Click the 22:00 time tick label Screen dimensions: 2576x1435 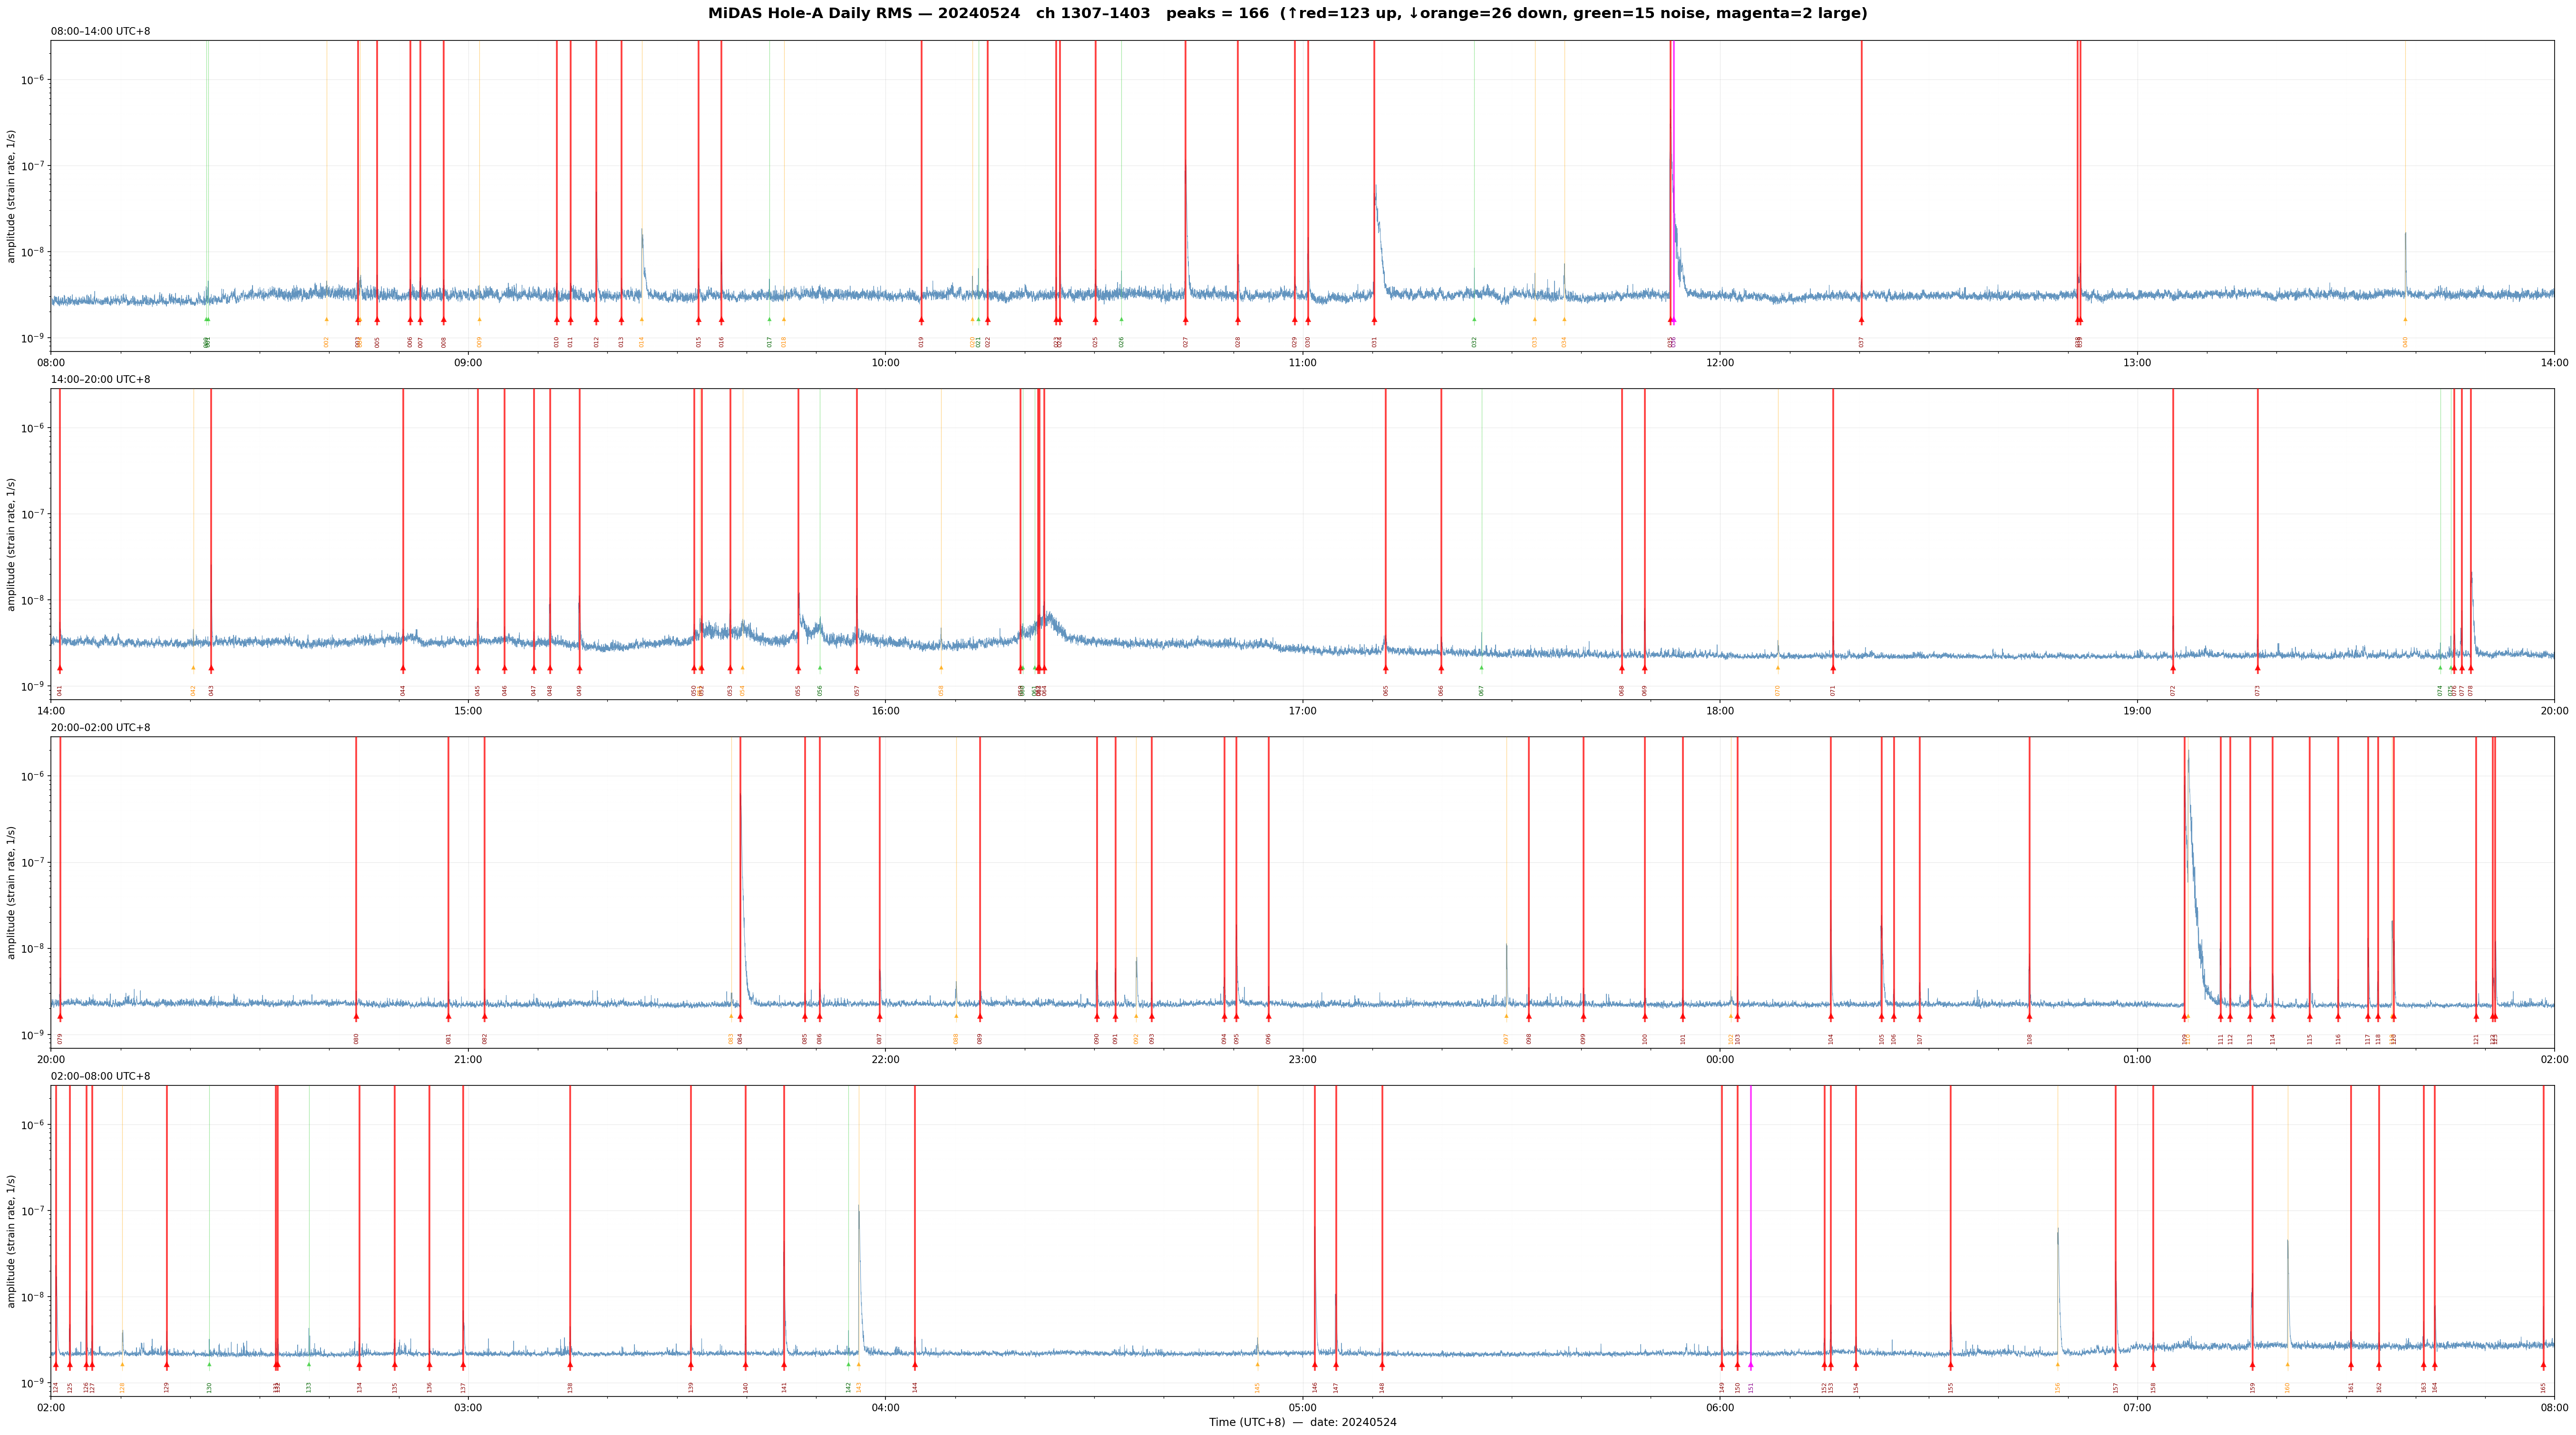[x=885, y=1059]
